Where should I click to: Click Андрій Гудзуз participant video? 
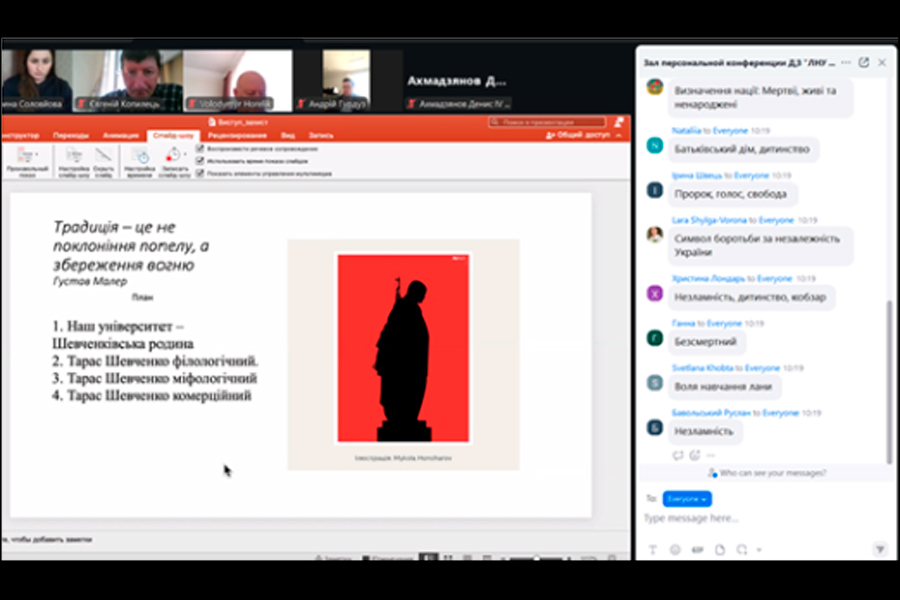[346, 80]
